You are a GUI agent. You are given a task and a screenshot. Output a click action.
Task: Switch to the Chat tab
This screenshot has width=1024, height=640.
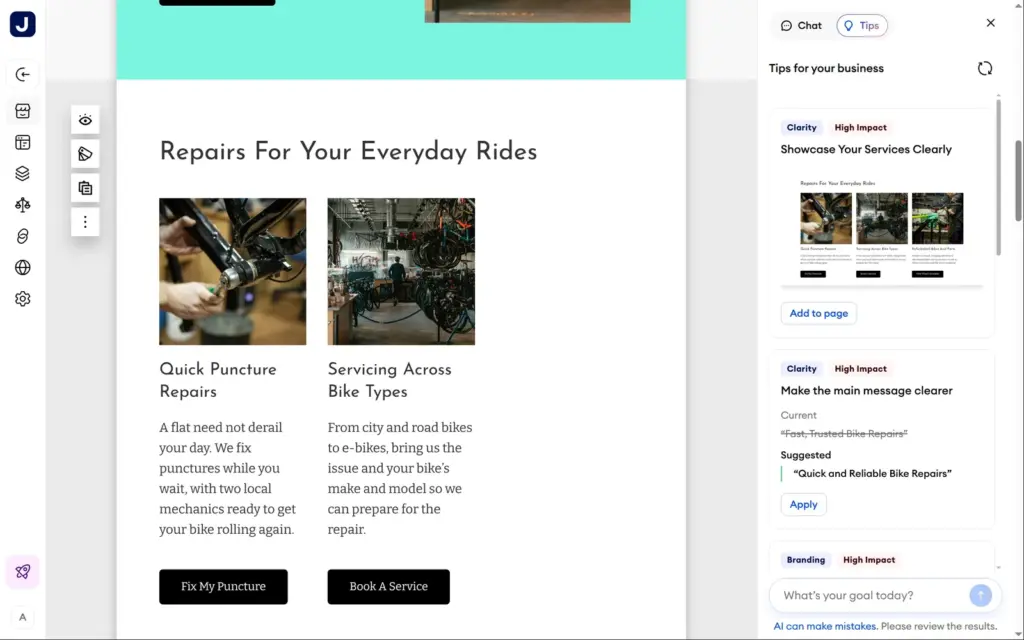tap(801, 25)
